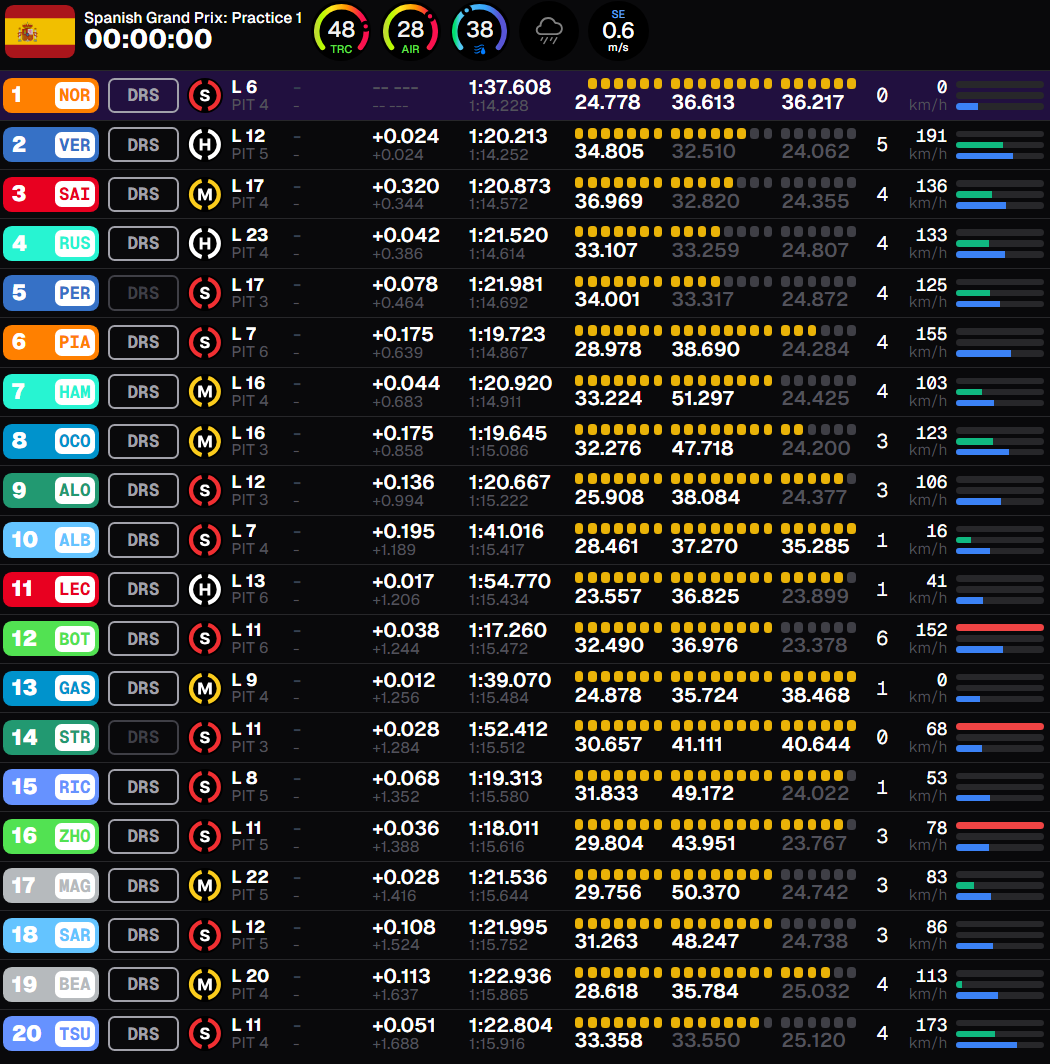Click the humidity gauge showing 38

tap(480, 31)
